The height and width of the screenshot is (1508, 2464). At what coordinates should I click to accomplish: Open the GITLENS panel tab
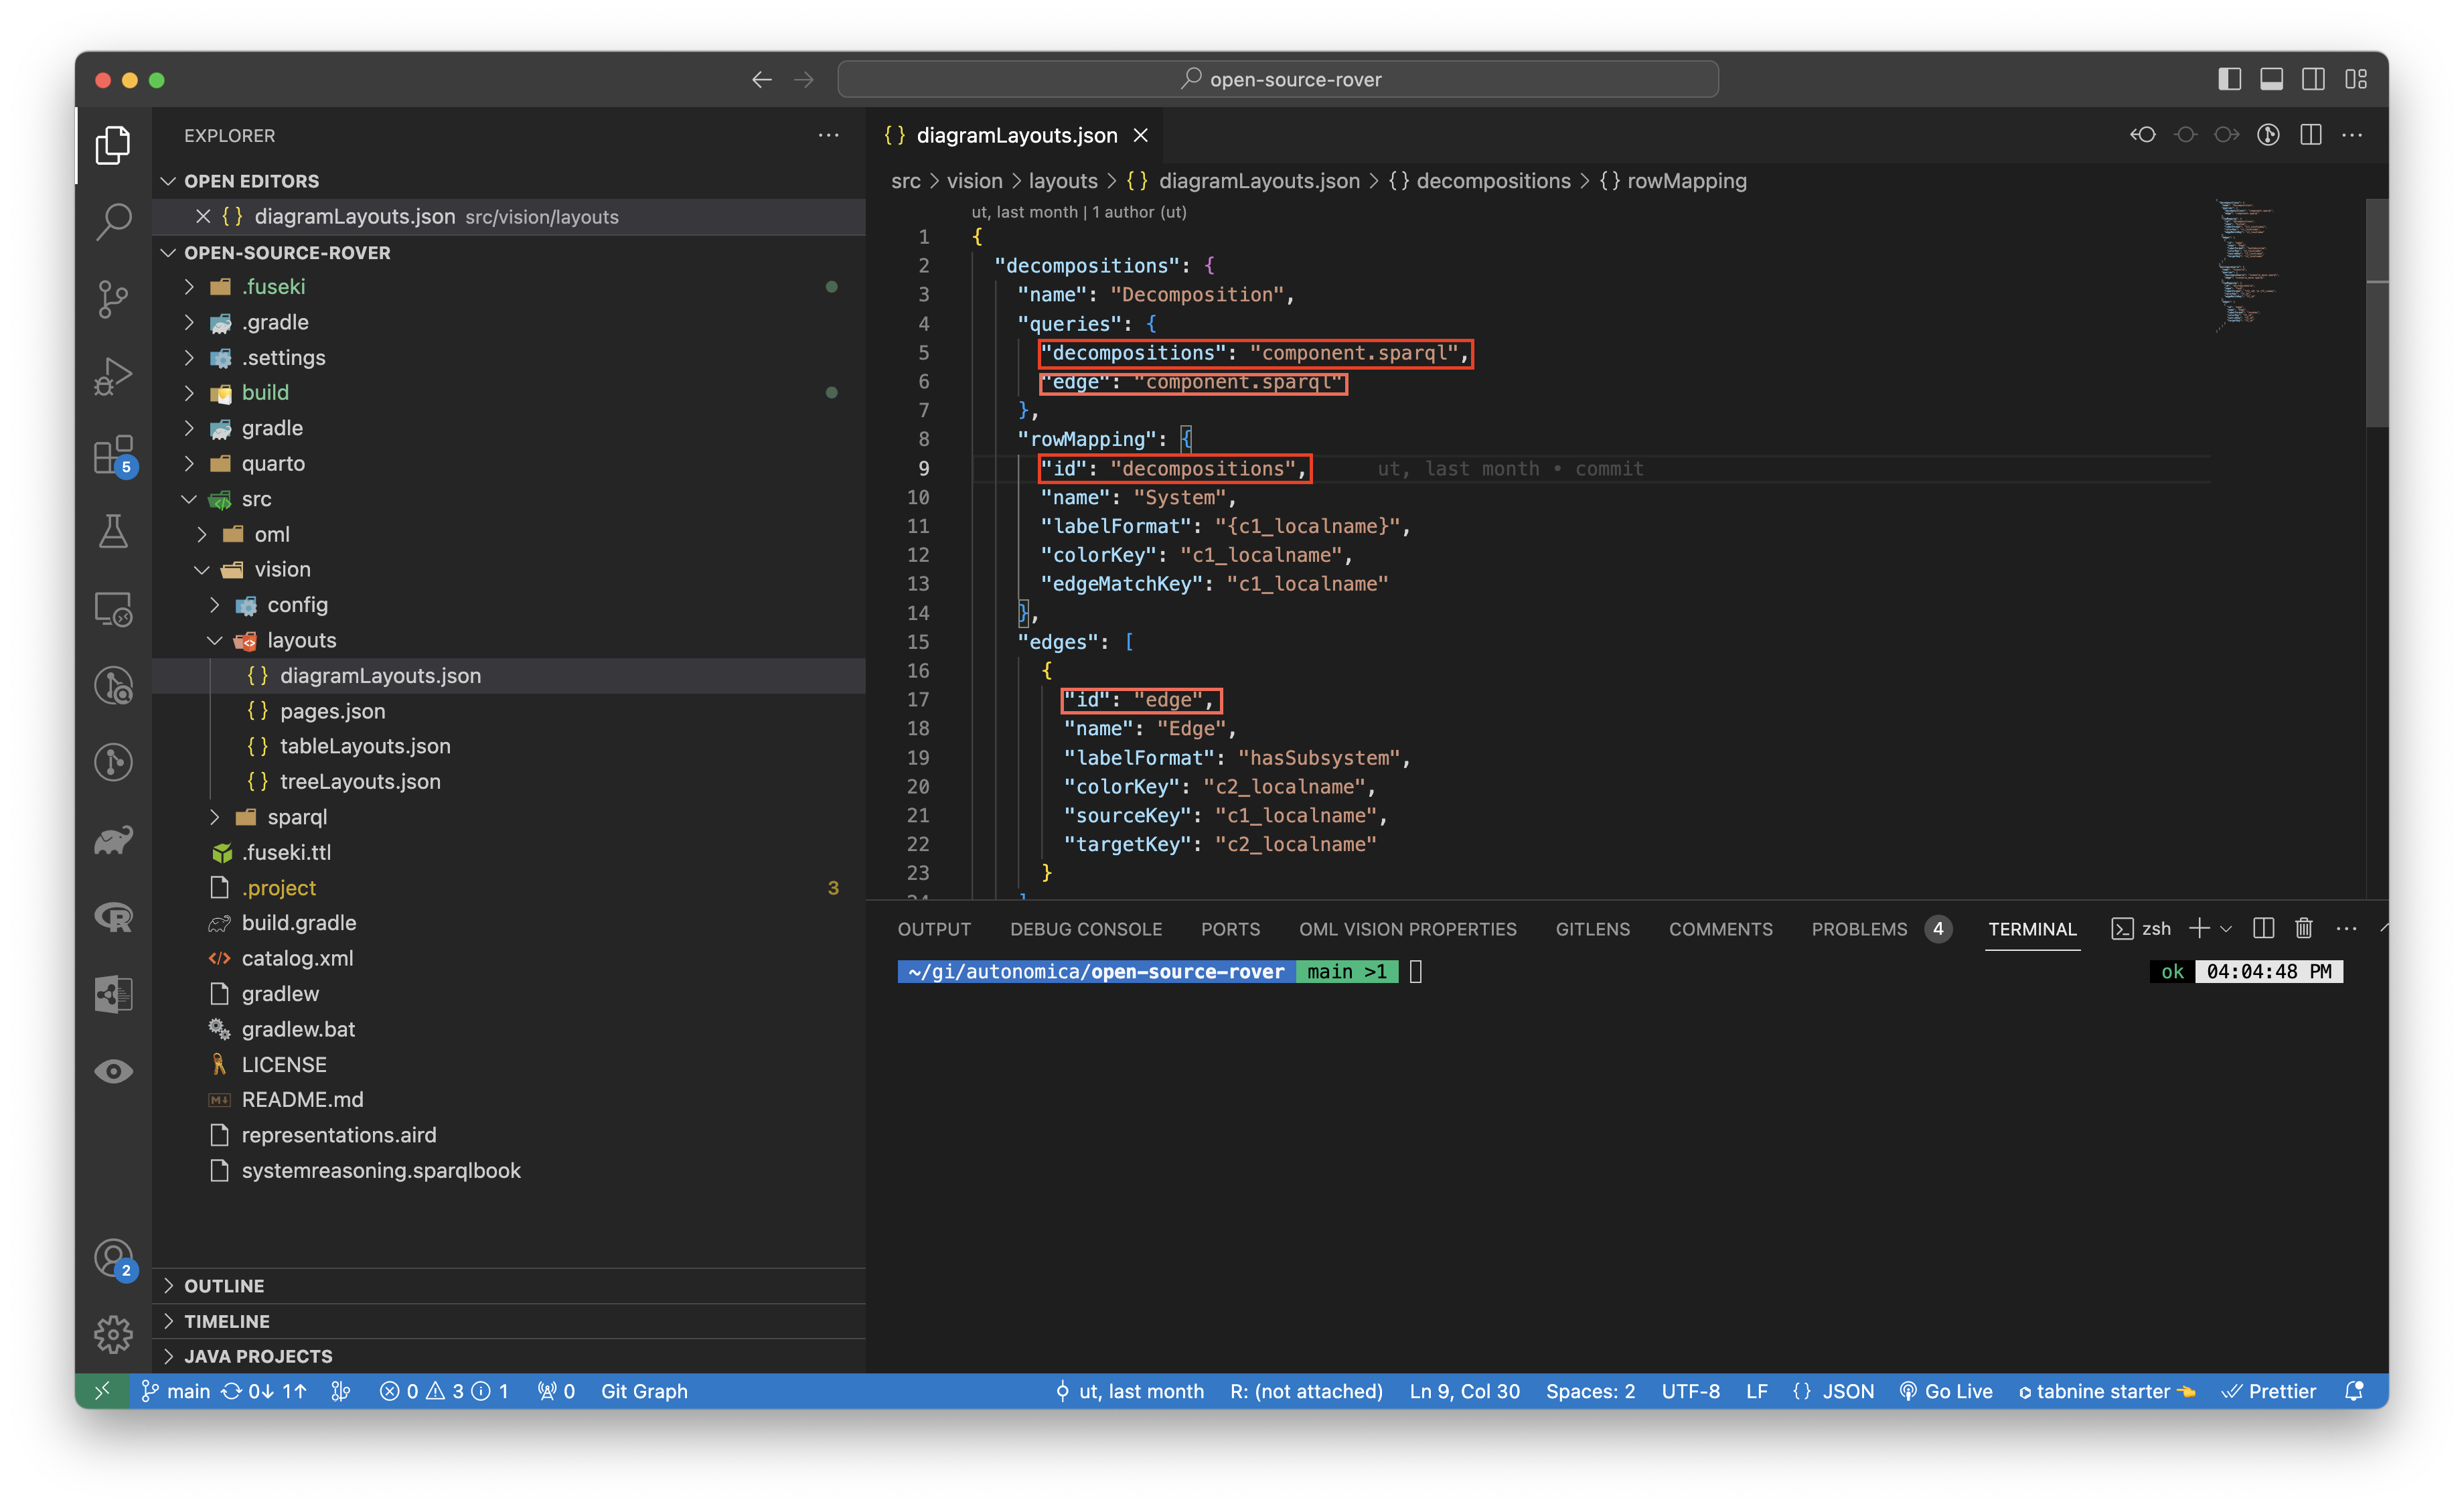tap(1592, 929)
